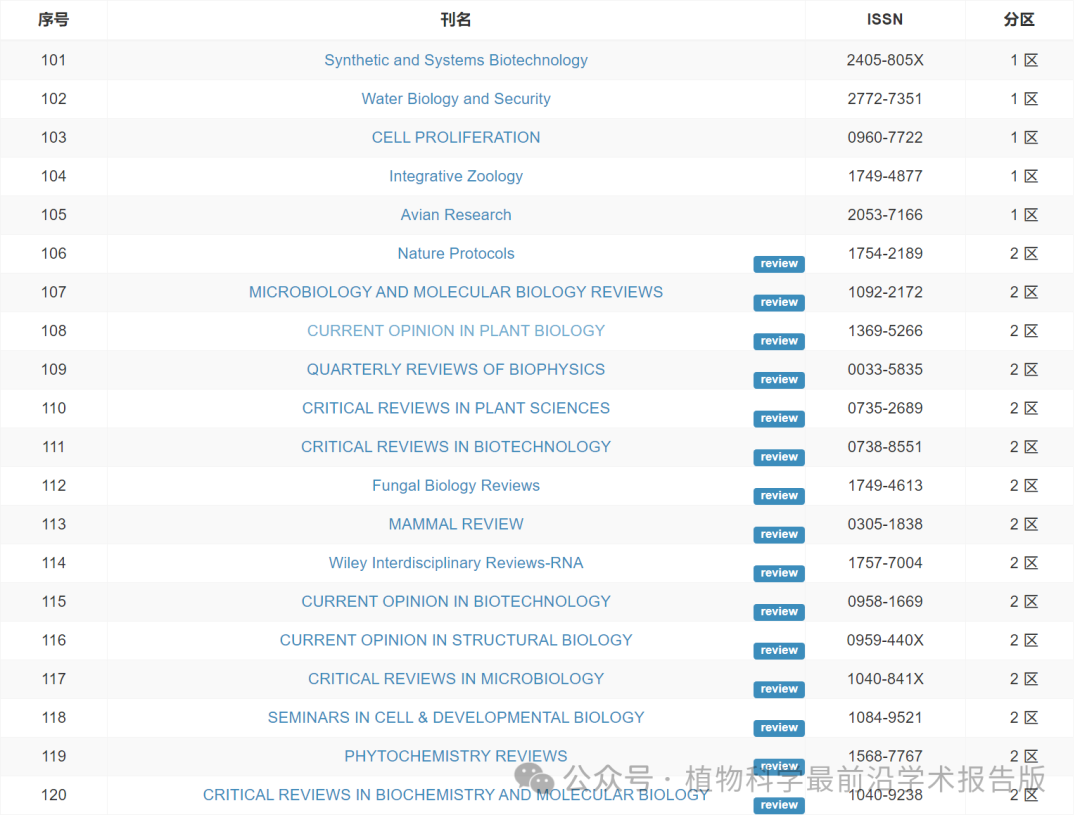This screenshot has width=1080, height=822.
Task: Click review tag for QUARTERLY REVIEWS OF BIOPHYSICS
Action: (778, 380)
